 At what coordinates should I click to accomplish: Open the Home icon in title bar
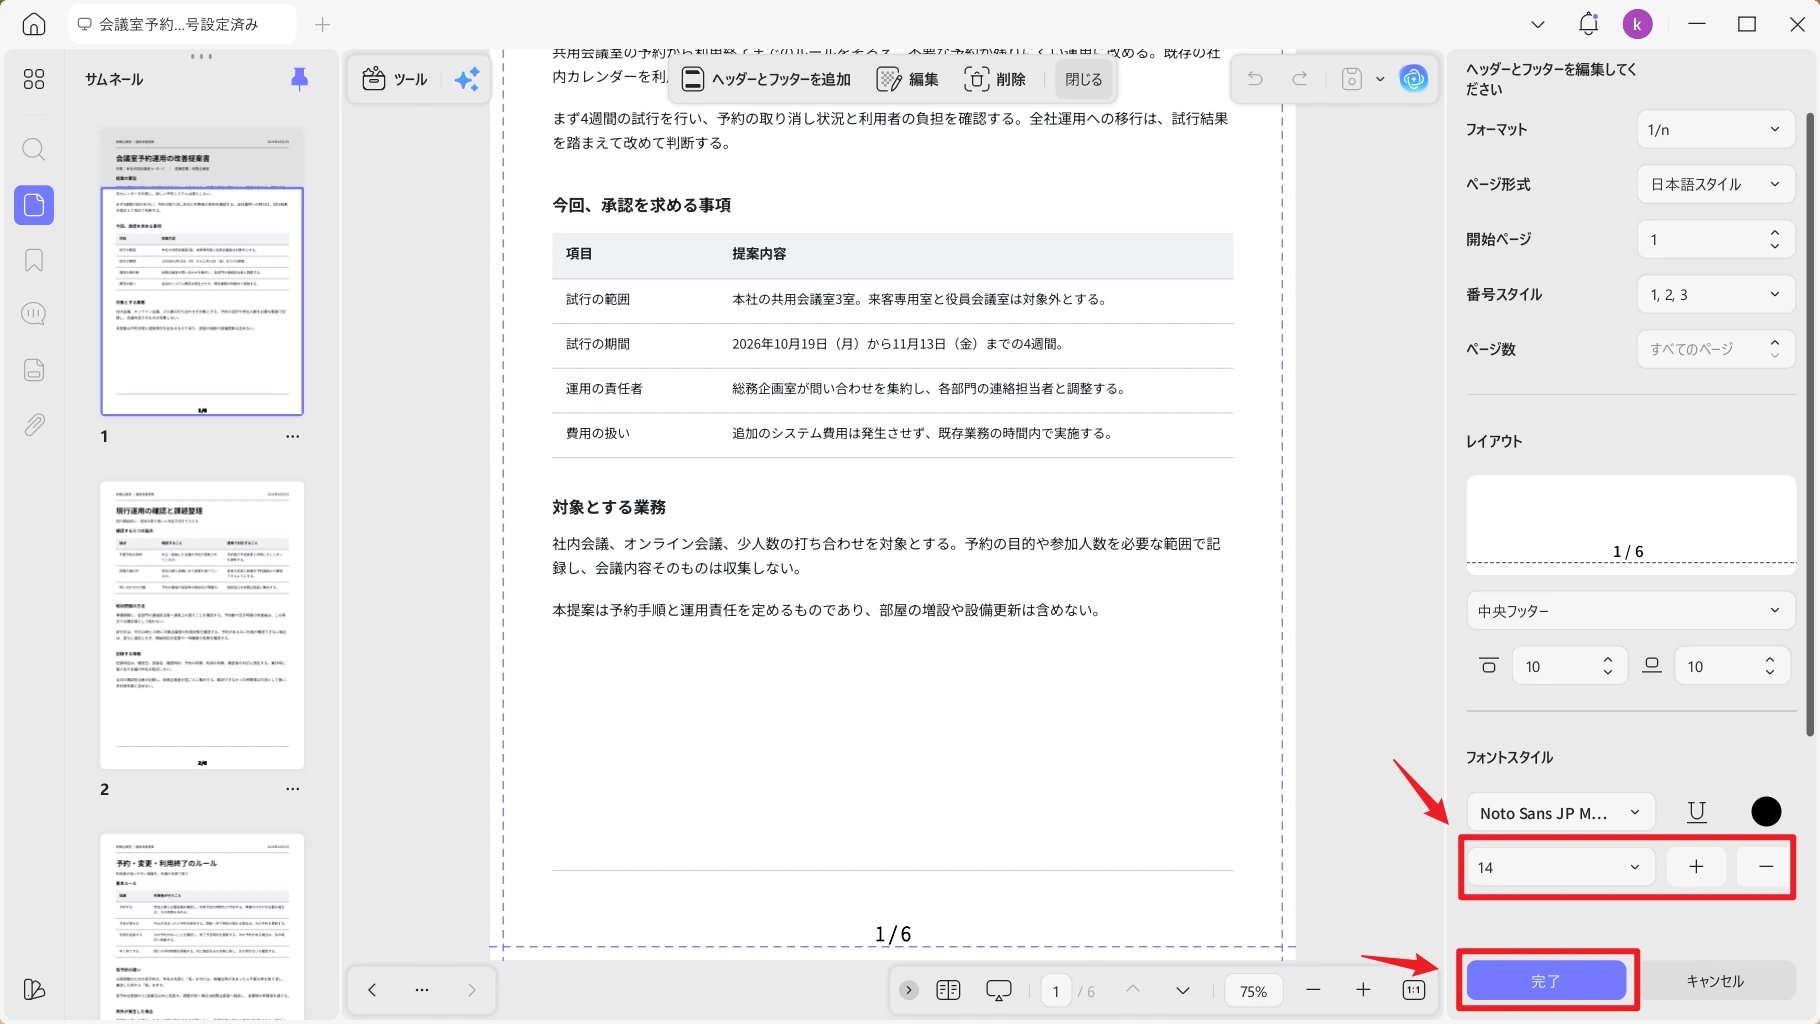34,25
